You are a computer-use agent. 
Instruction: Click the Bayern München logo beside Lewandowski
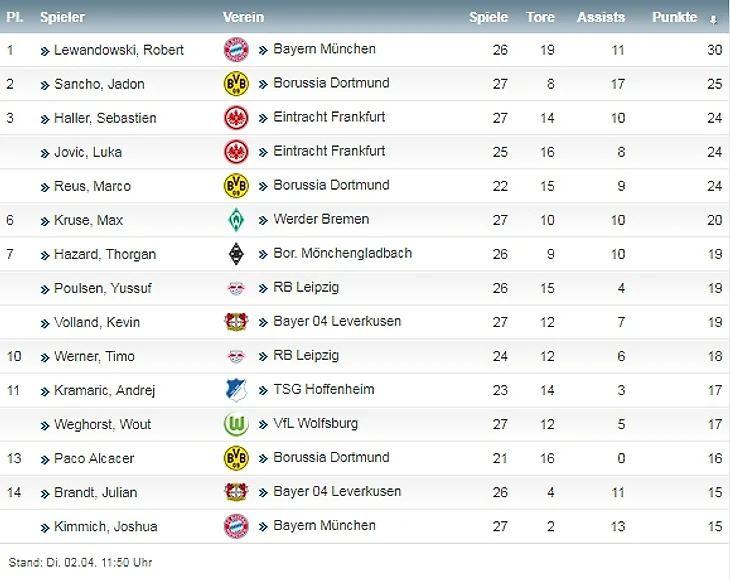[x=236, y=50]
